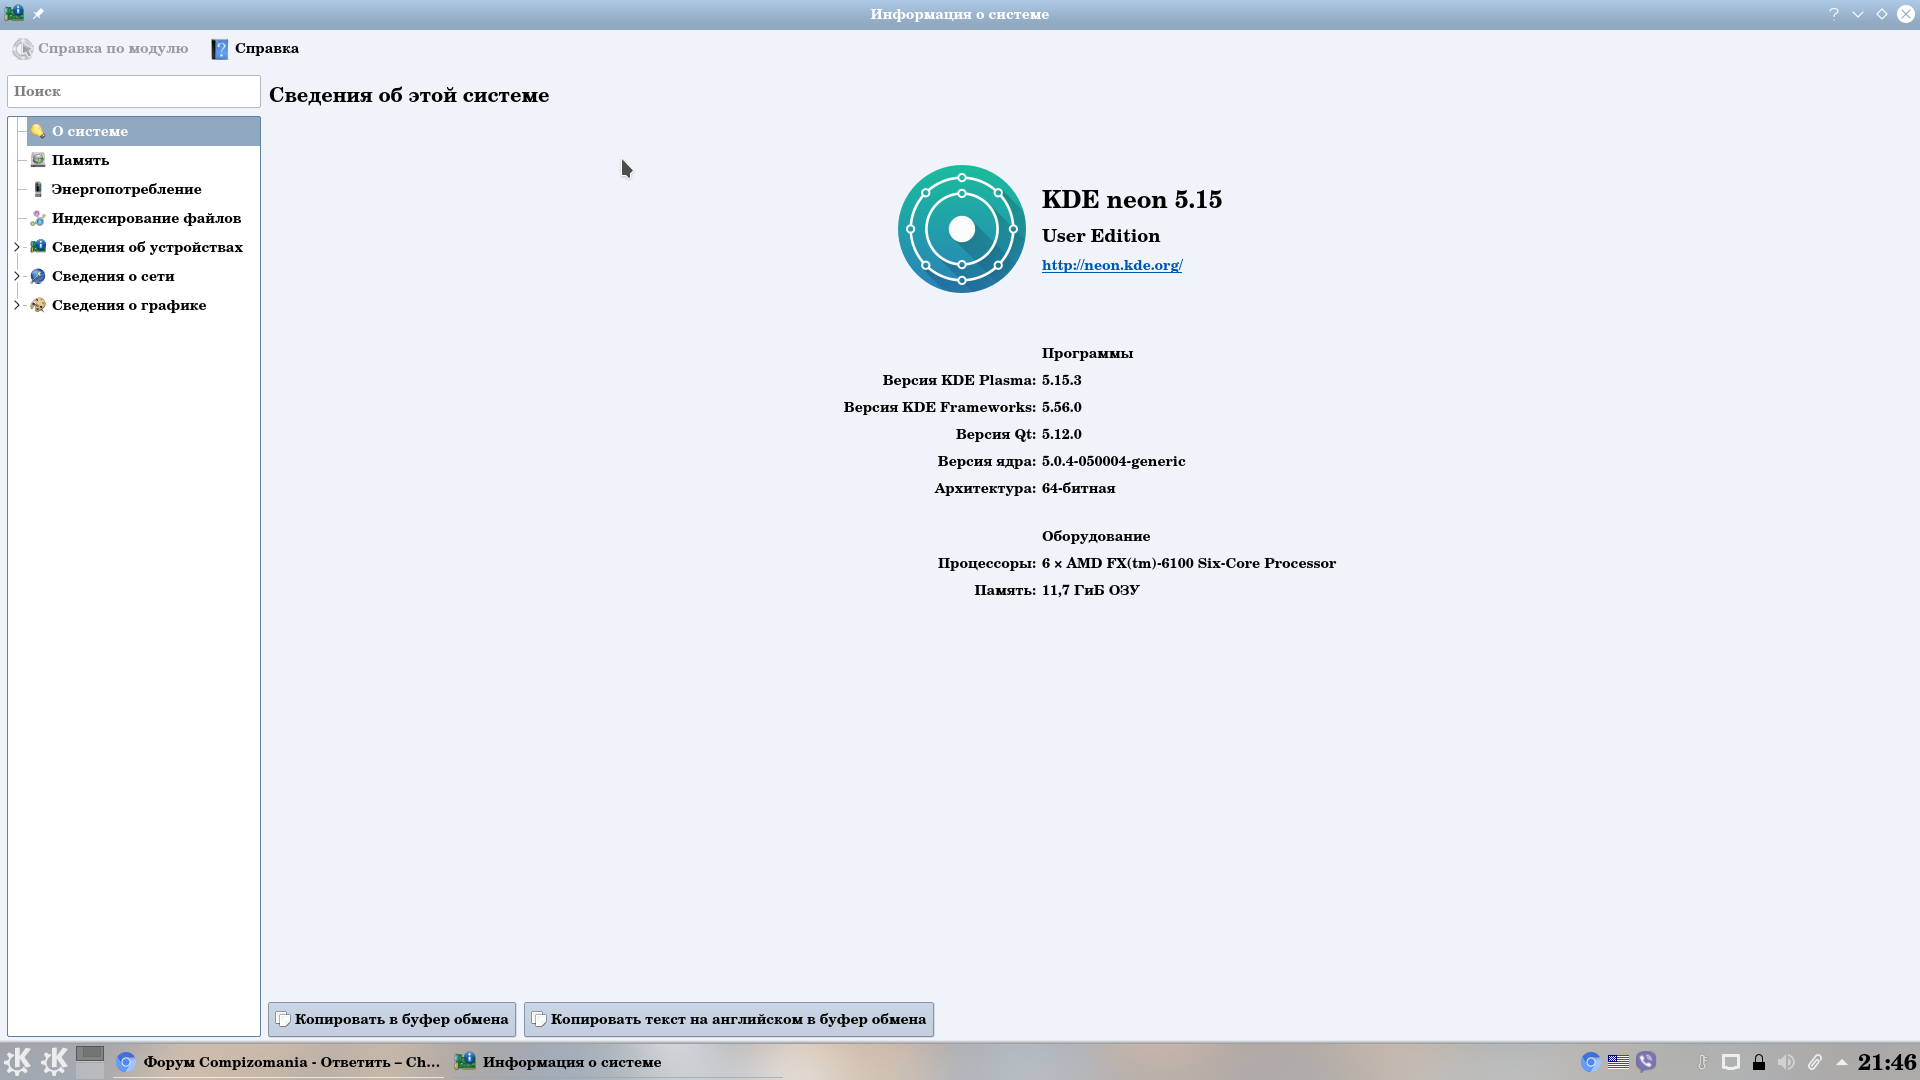Click the lock icon in system tray
Viewport: 1920px width, 1080px height.
(1759, 1062)
